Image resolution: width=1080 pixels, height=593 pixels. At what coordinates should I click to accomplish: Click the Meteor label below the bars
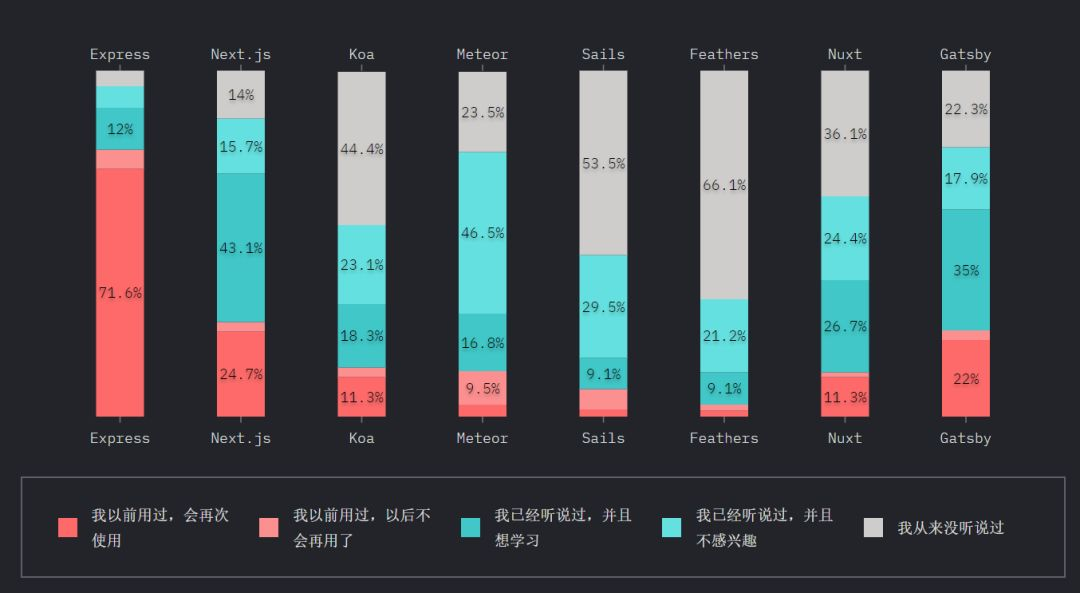(x=482, y=438)
